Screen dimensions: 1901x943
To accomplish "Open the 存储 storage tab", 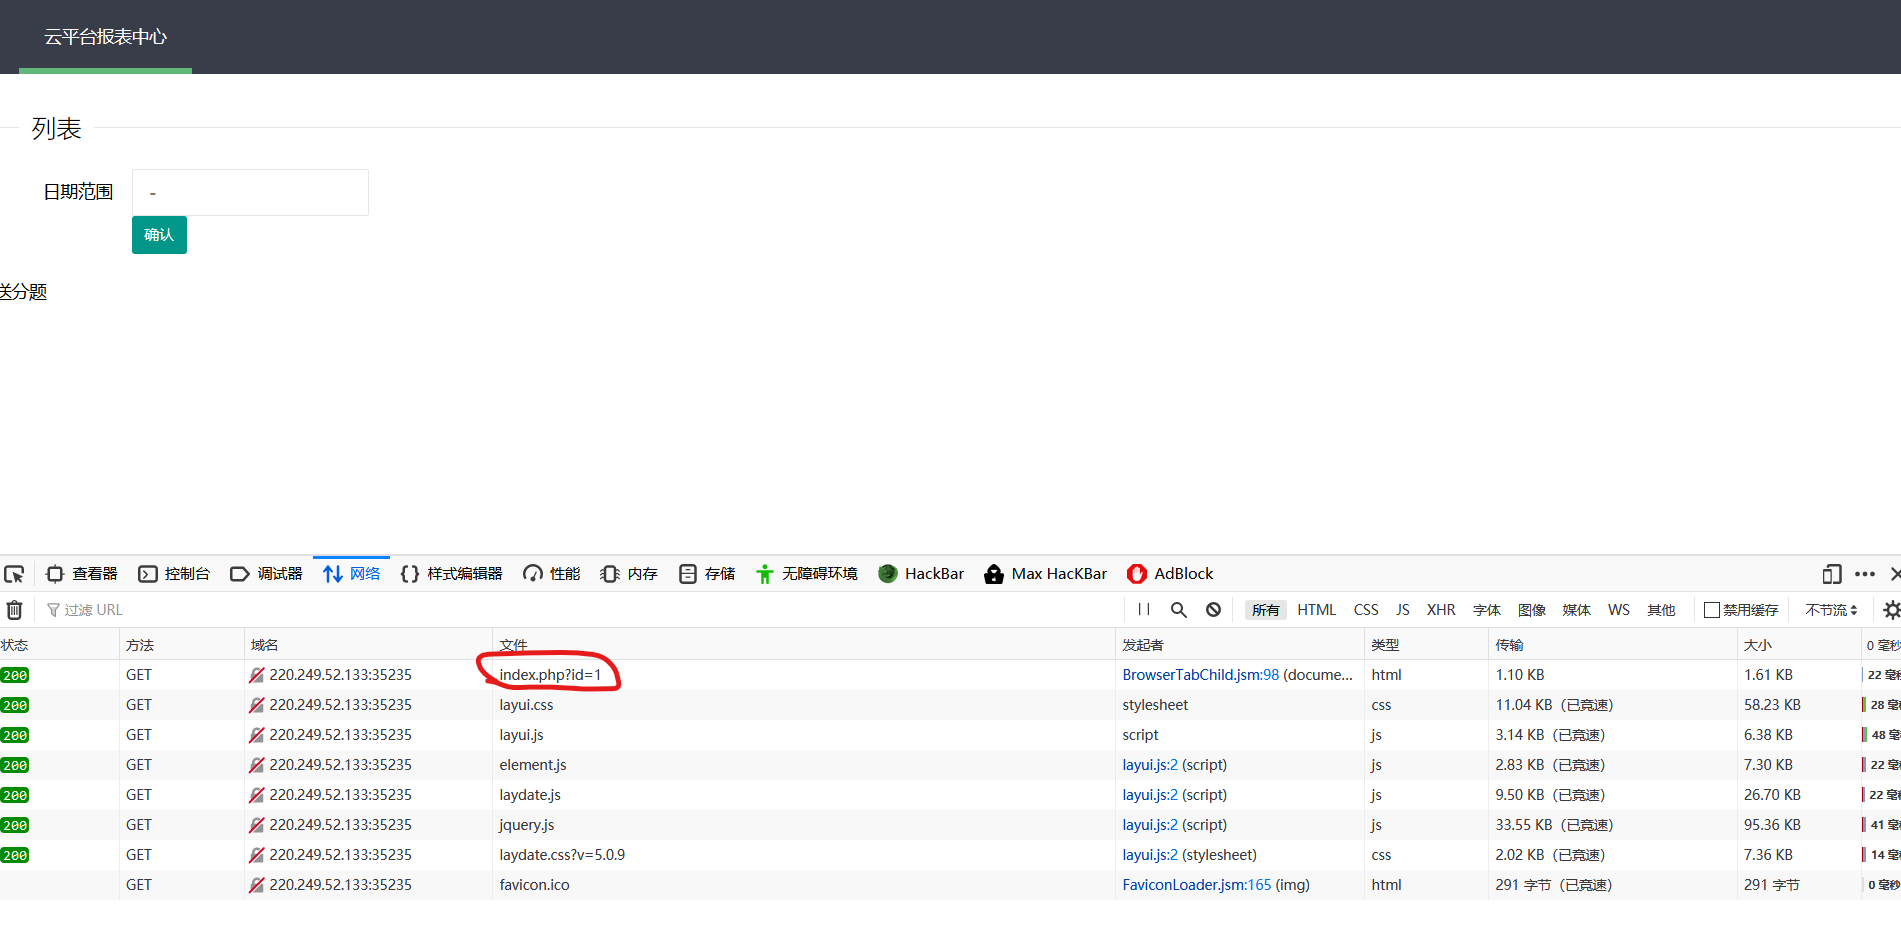I will point(707,574).
